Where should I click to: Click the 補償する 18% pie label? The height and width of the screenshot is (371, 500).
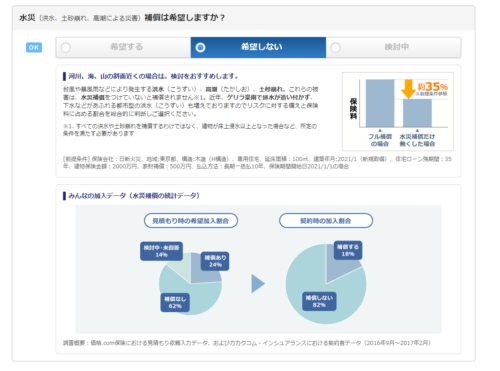point(348,250)
